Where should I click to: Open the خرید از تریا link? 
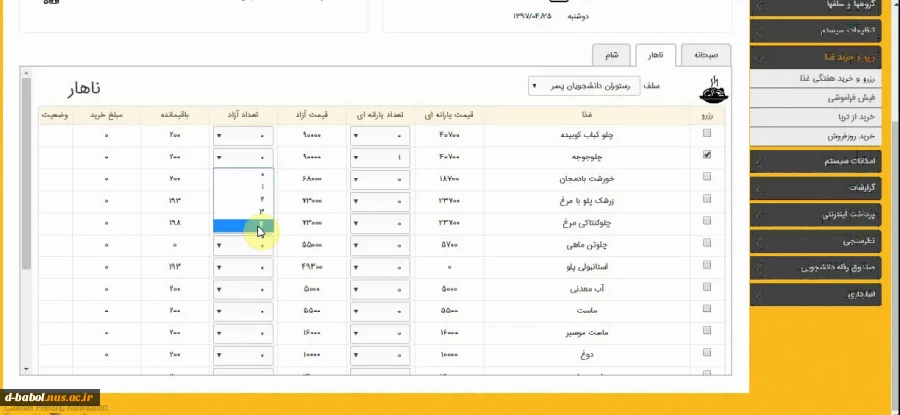tap(856, 117)
